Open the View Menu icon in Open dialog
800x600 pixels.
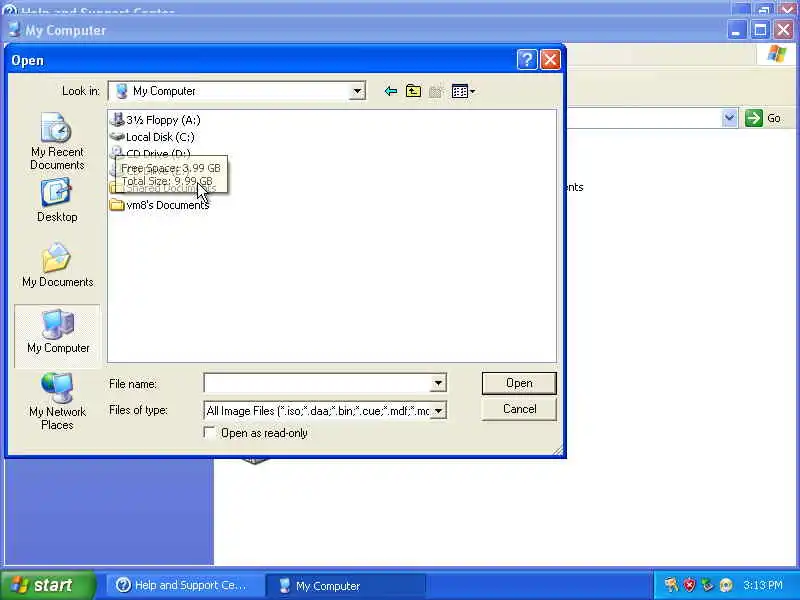click(463, 91)
